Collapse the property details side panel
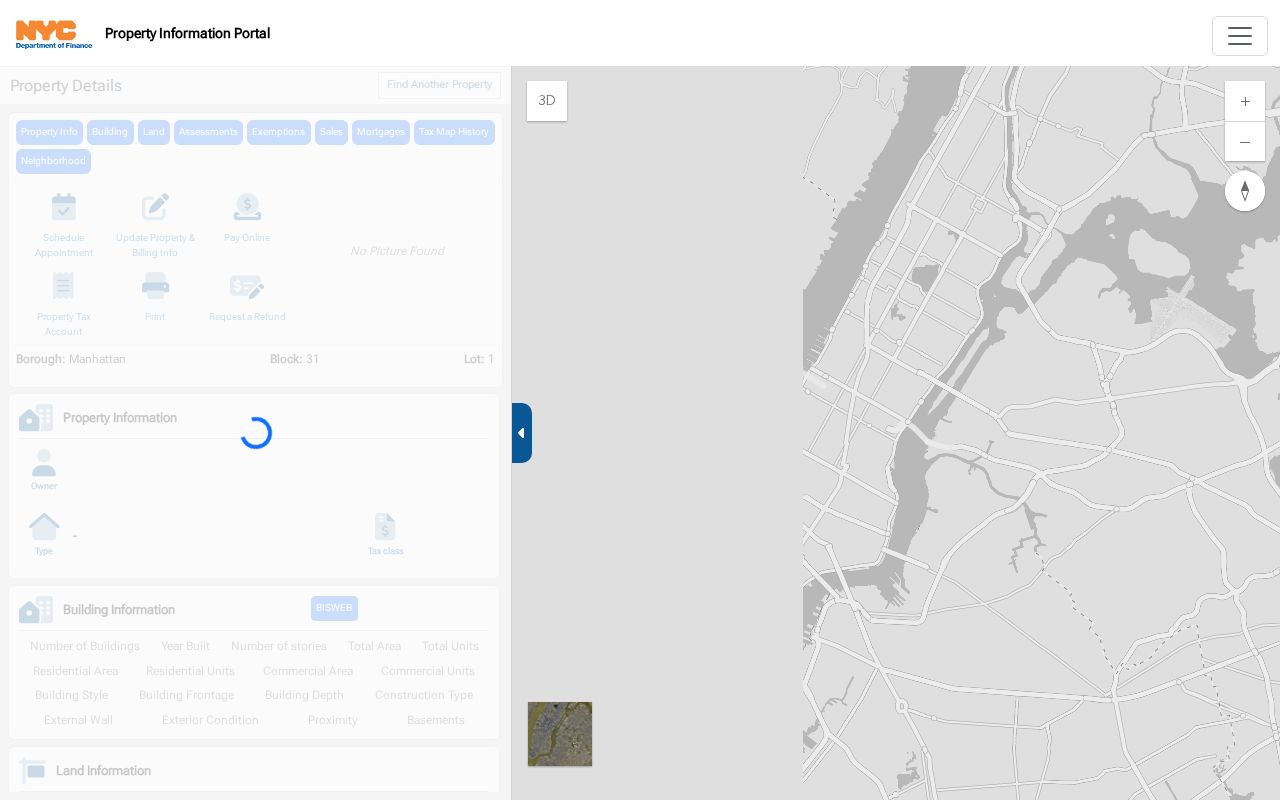Image resolution: width=1280 pixels, height=800 pixels. pos(521,433)
